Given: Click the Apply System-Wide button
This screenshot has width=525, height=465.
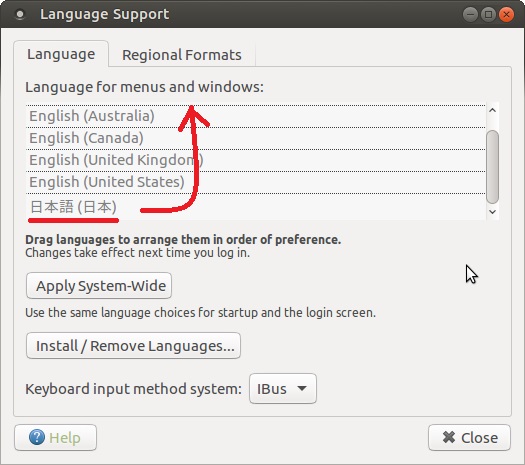Looking at the screenshot, I should (x=99, y=286).
